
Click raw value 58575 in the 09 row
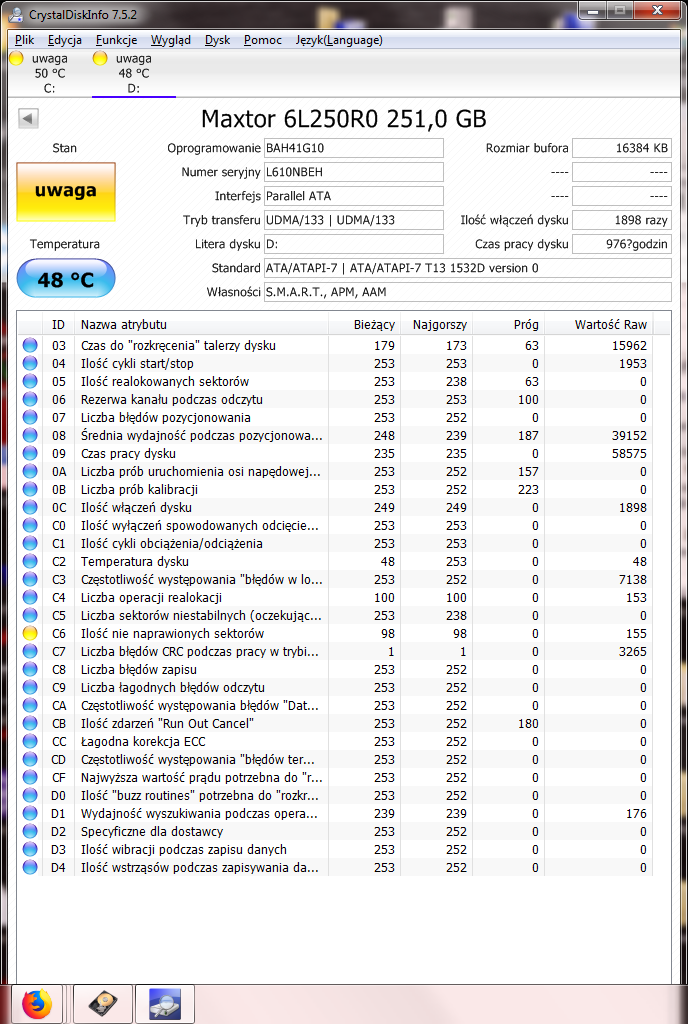click(x=629, y=453)
